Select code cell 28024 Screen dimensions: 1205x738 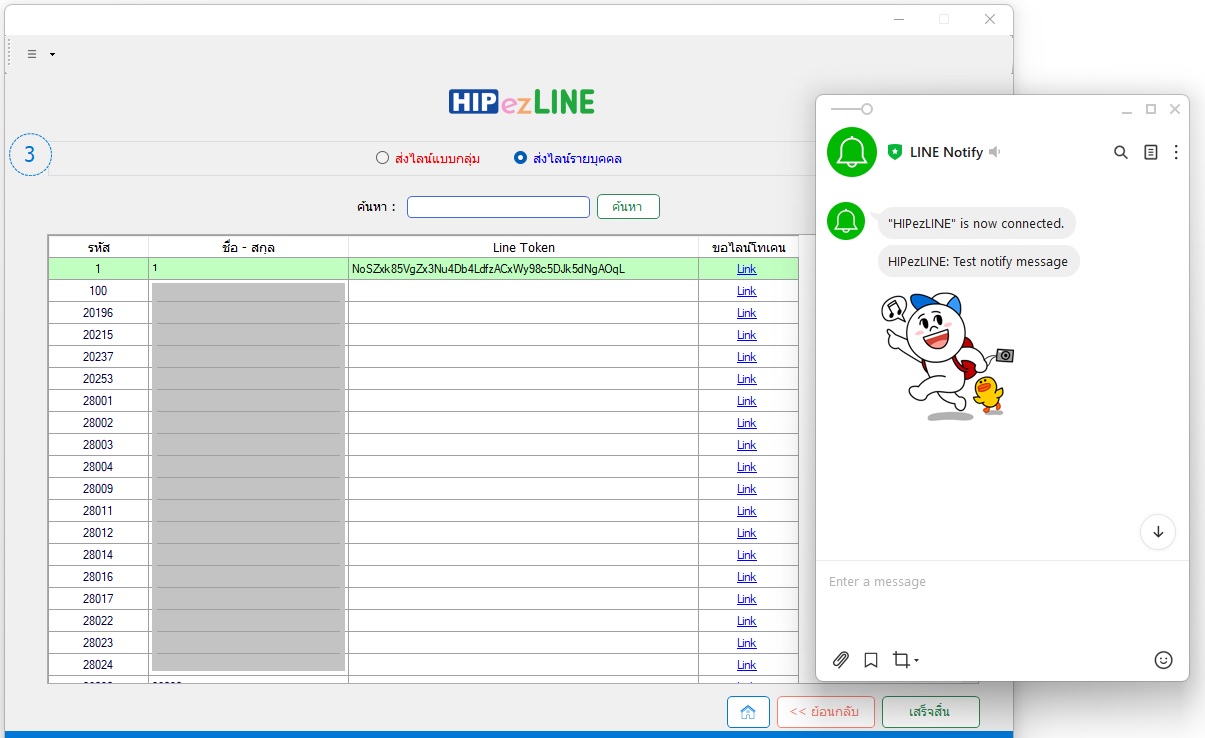tap(98, 665)
